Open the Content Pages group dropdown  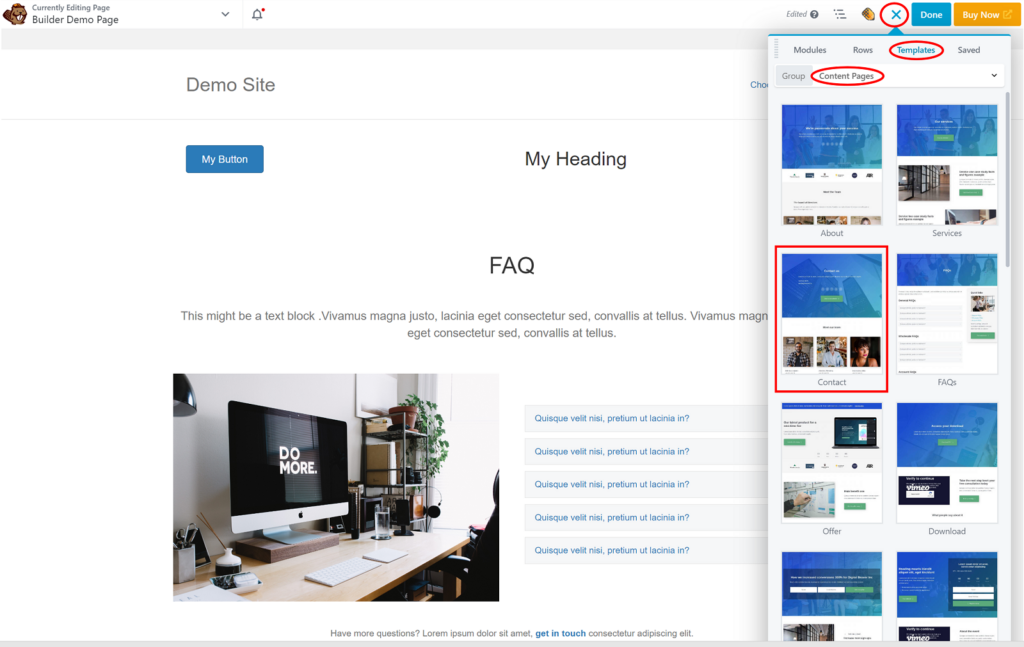coord(906,76)
